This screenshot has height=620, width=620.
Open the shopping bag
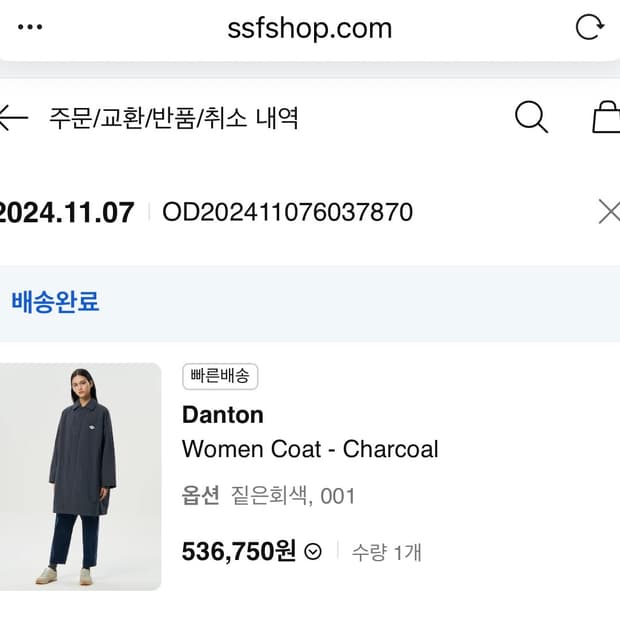point(606,118)
